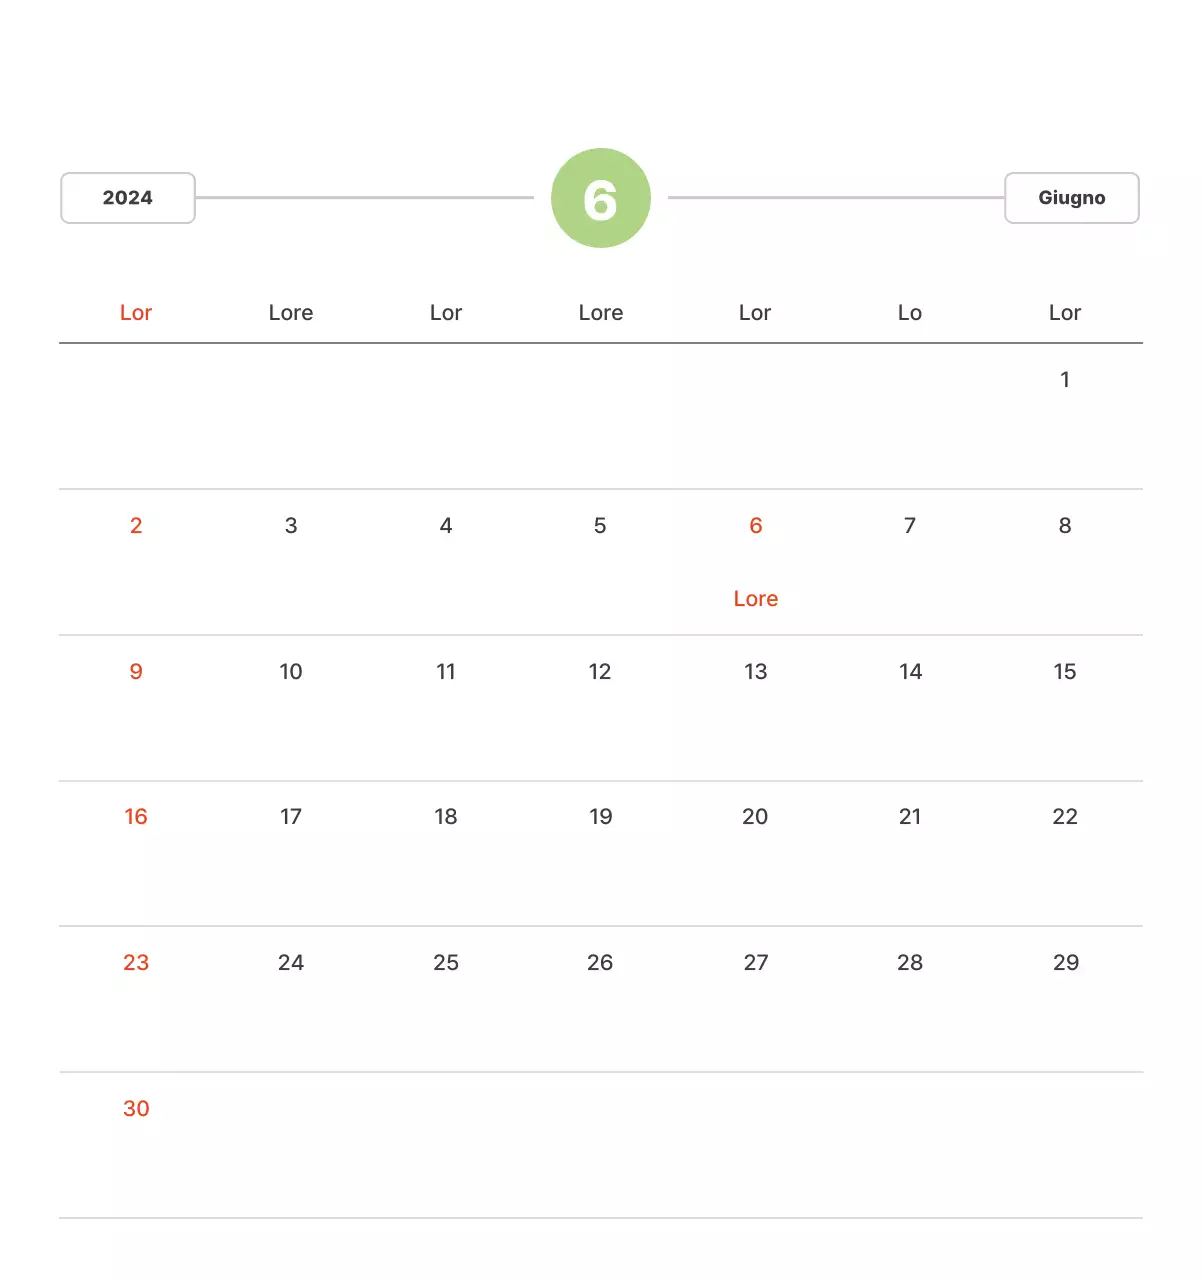Select Sunday the 2nd
Screen dimensions: 1202x1280
136,526
